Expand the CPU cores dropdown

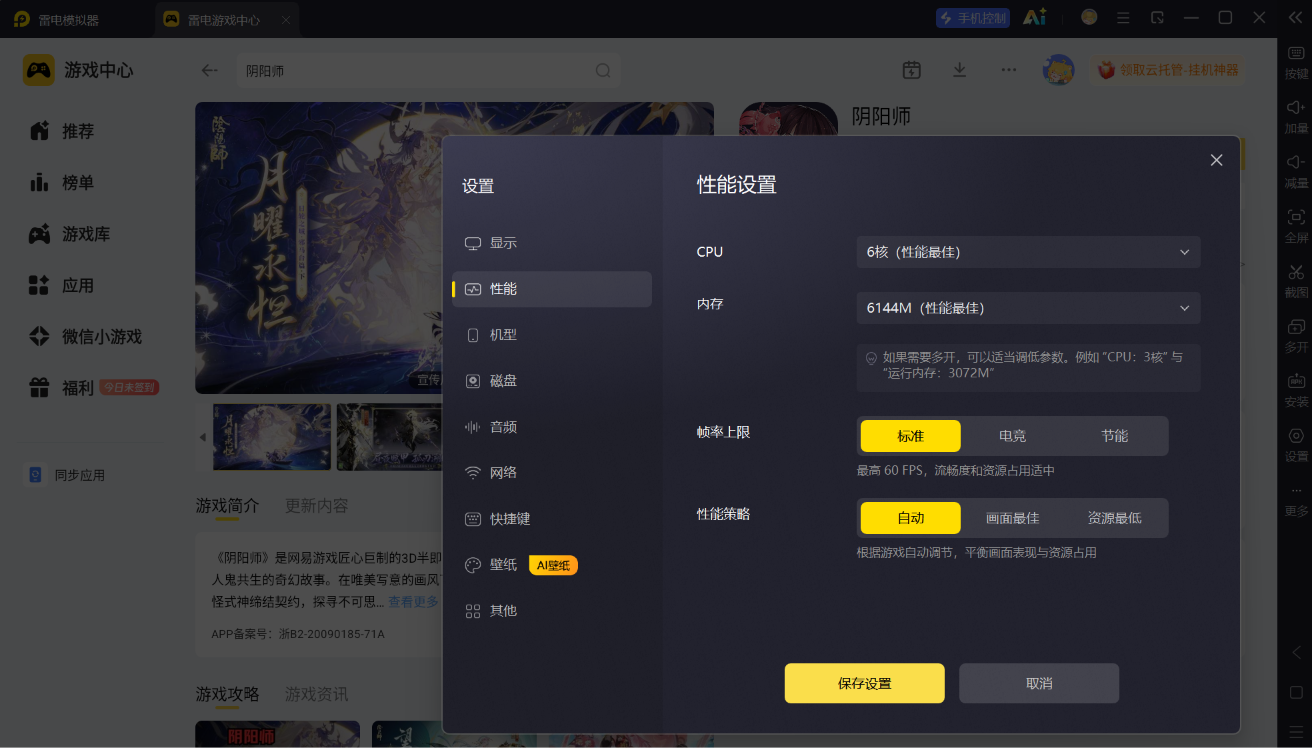point(1028,252)
